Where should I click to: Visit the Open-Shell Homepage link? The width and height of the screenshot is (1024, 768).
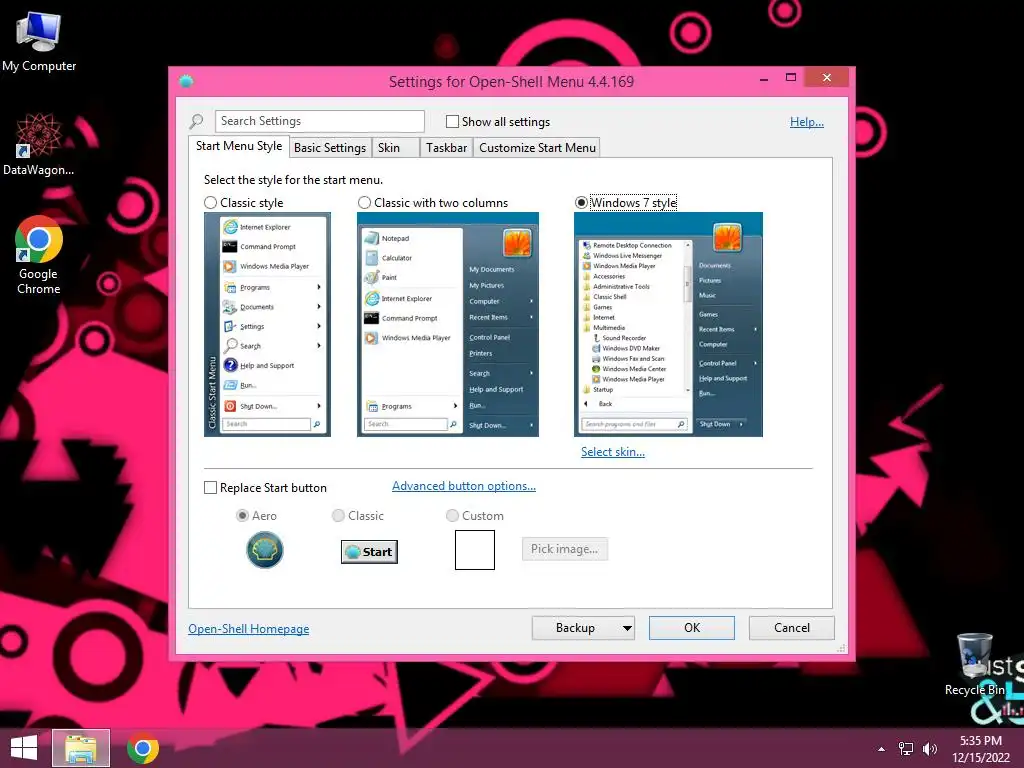coord(249,629)
